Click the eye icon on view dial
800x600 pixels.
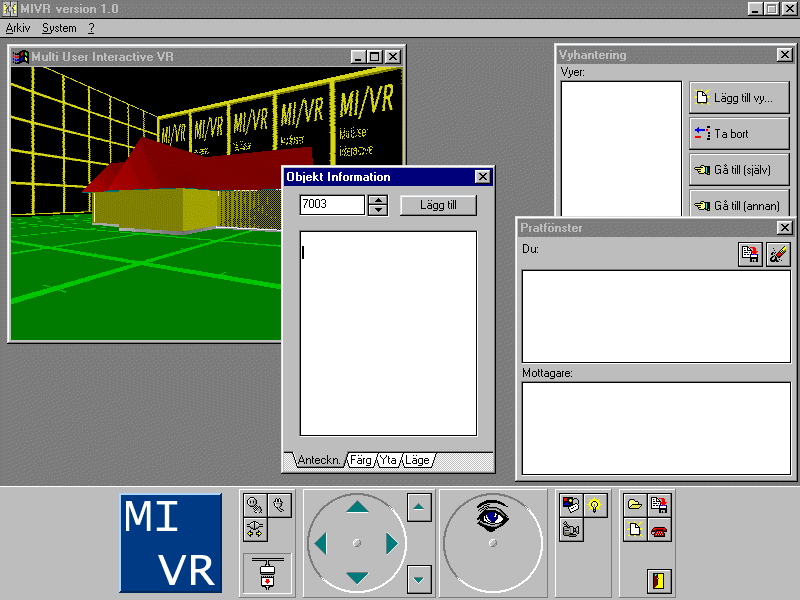(x=492, y=518)
